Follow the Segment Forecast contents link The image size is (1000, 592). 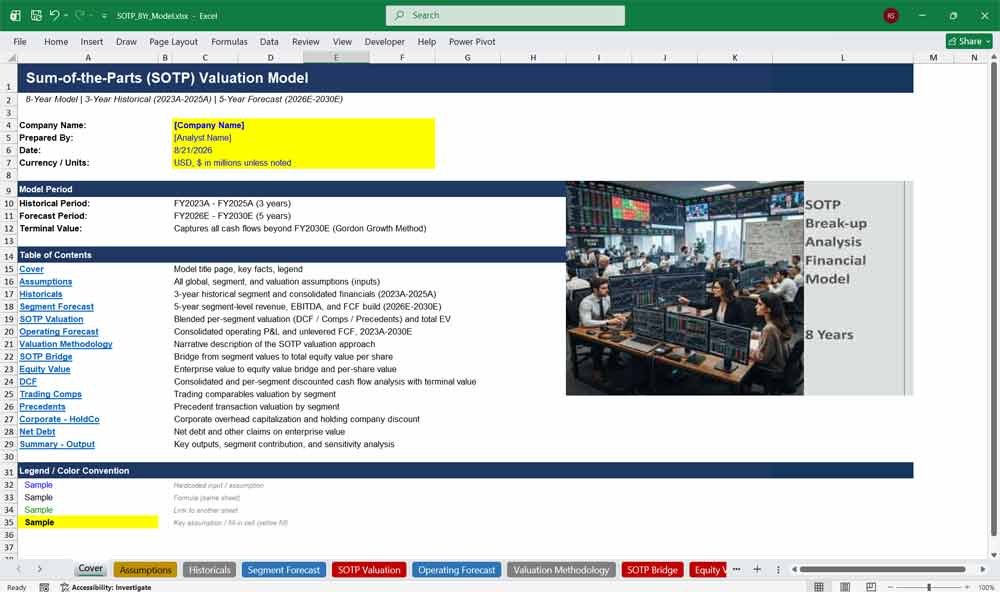(56, 307)
